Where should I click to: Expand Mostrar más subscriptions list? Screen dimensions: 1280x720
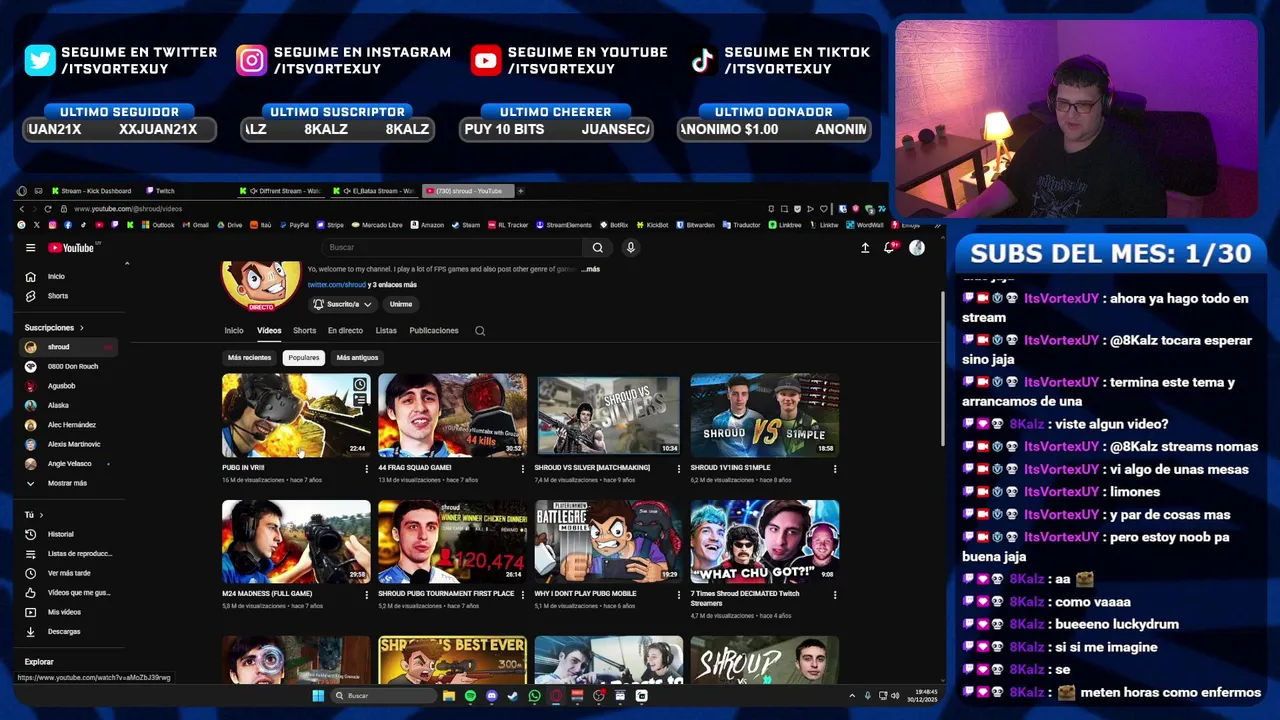coord(67,483)
